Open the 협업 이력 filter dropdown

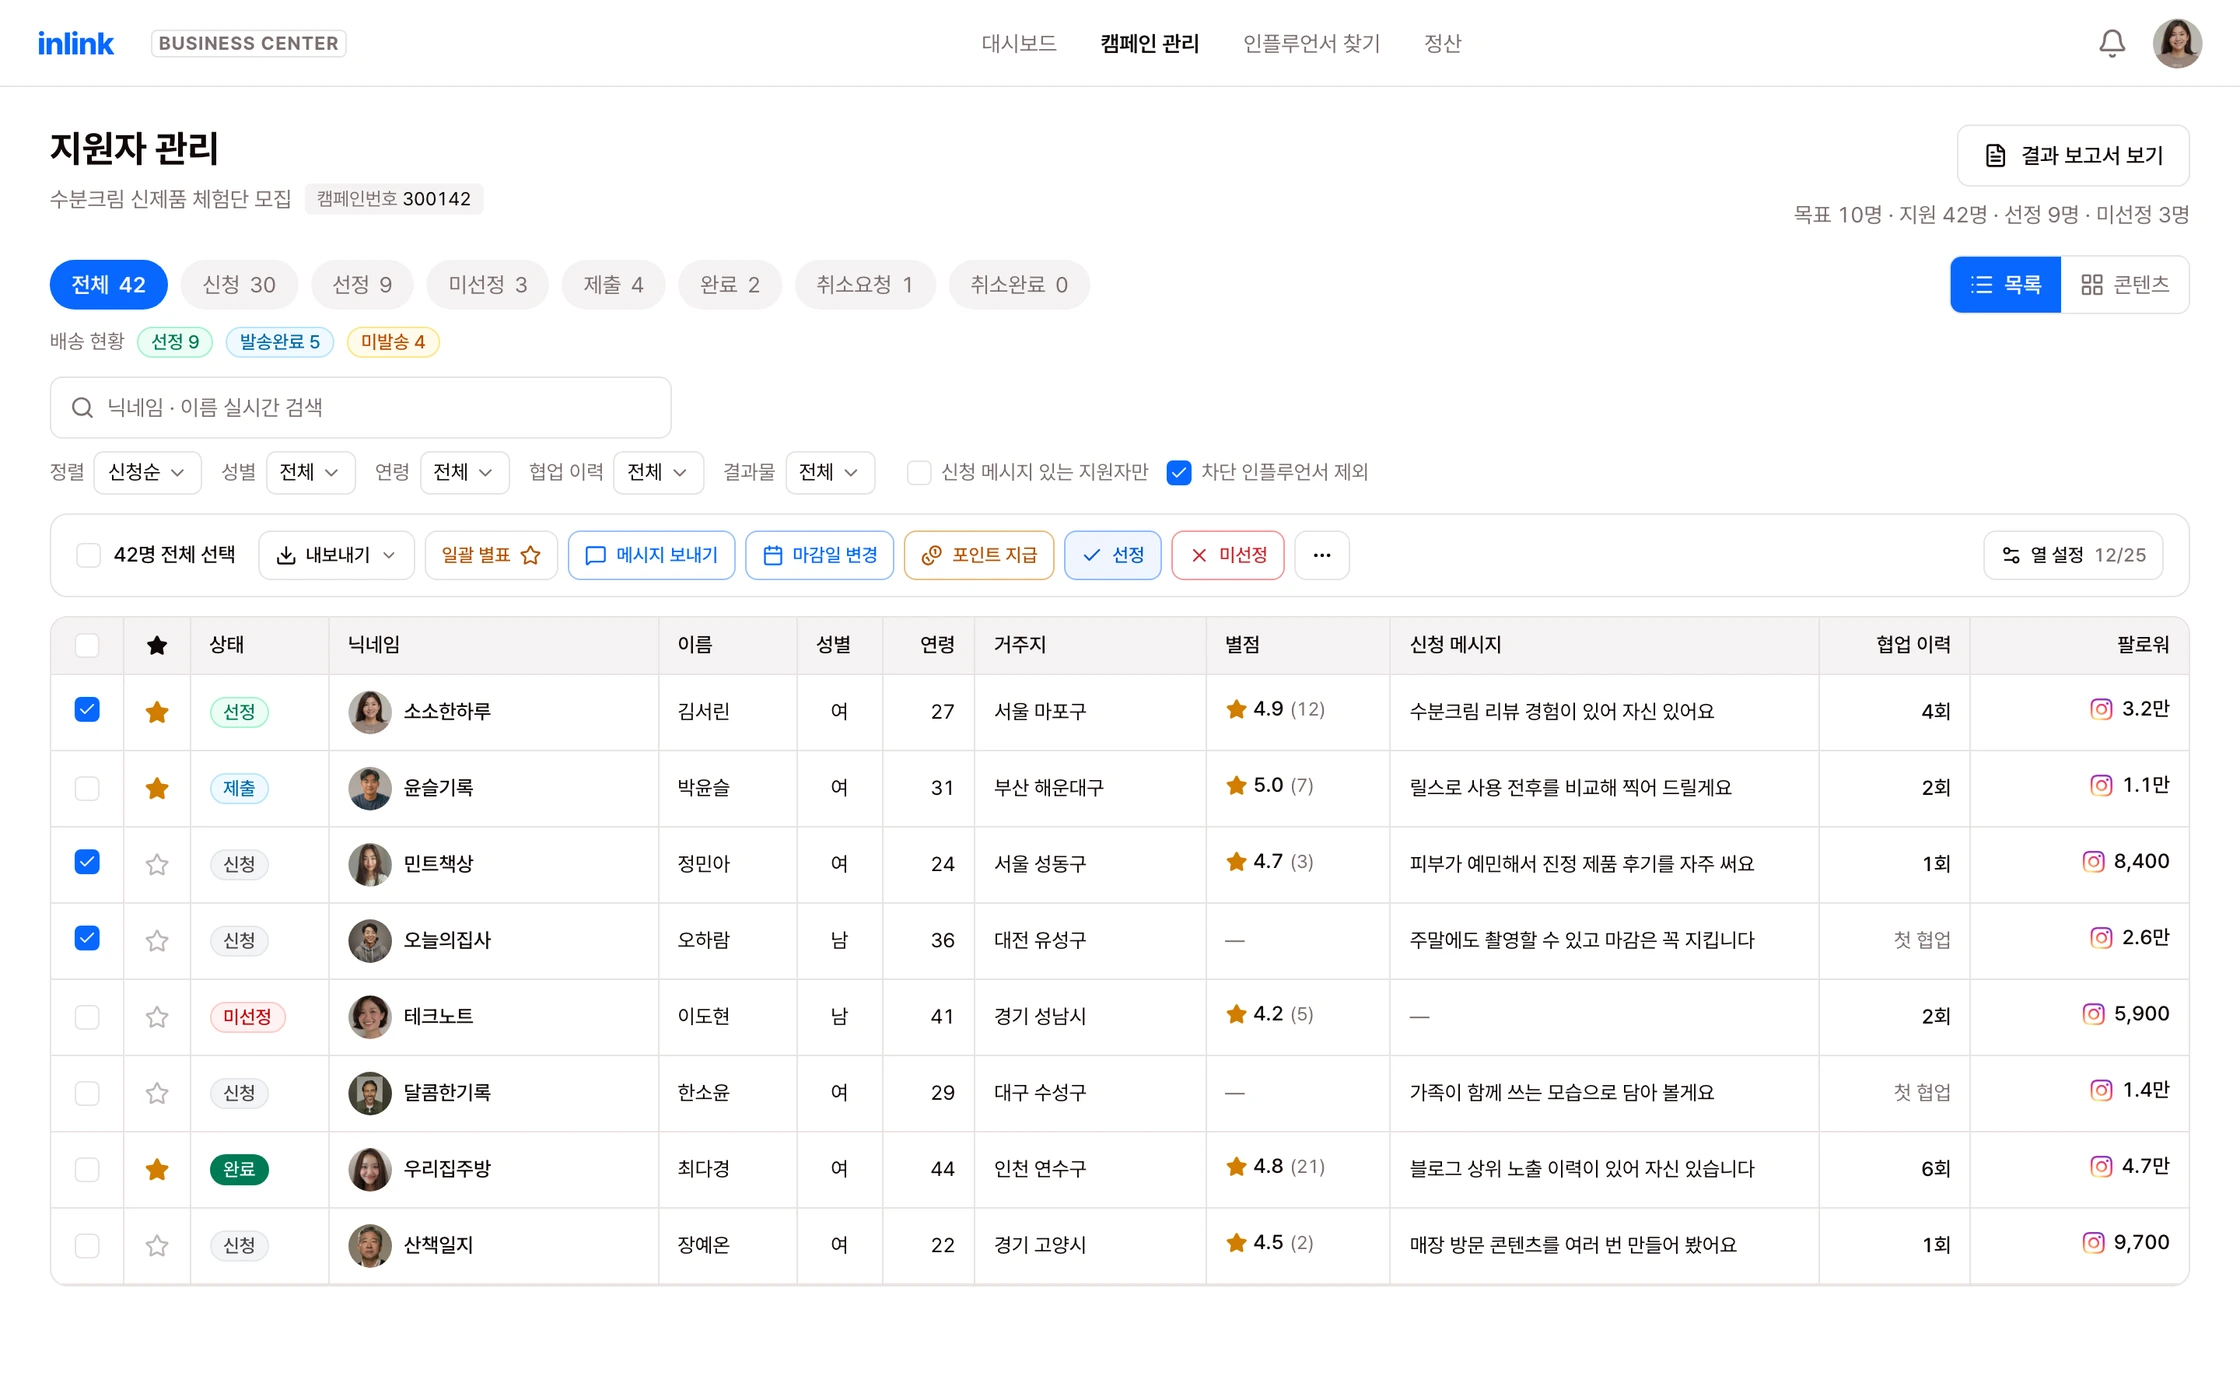coord(658,472)
